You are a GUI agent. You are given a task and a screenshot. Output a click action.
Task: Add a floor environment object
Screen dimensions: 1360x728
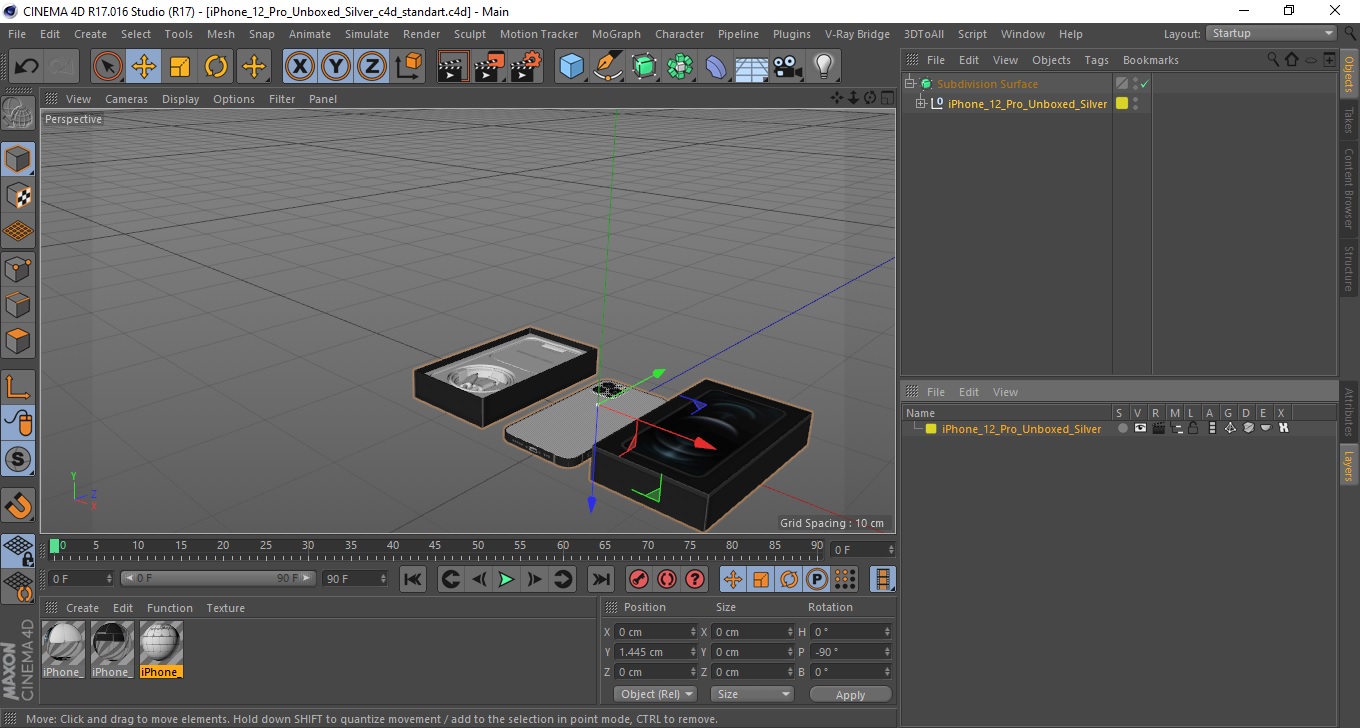[751, 67]
